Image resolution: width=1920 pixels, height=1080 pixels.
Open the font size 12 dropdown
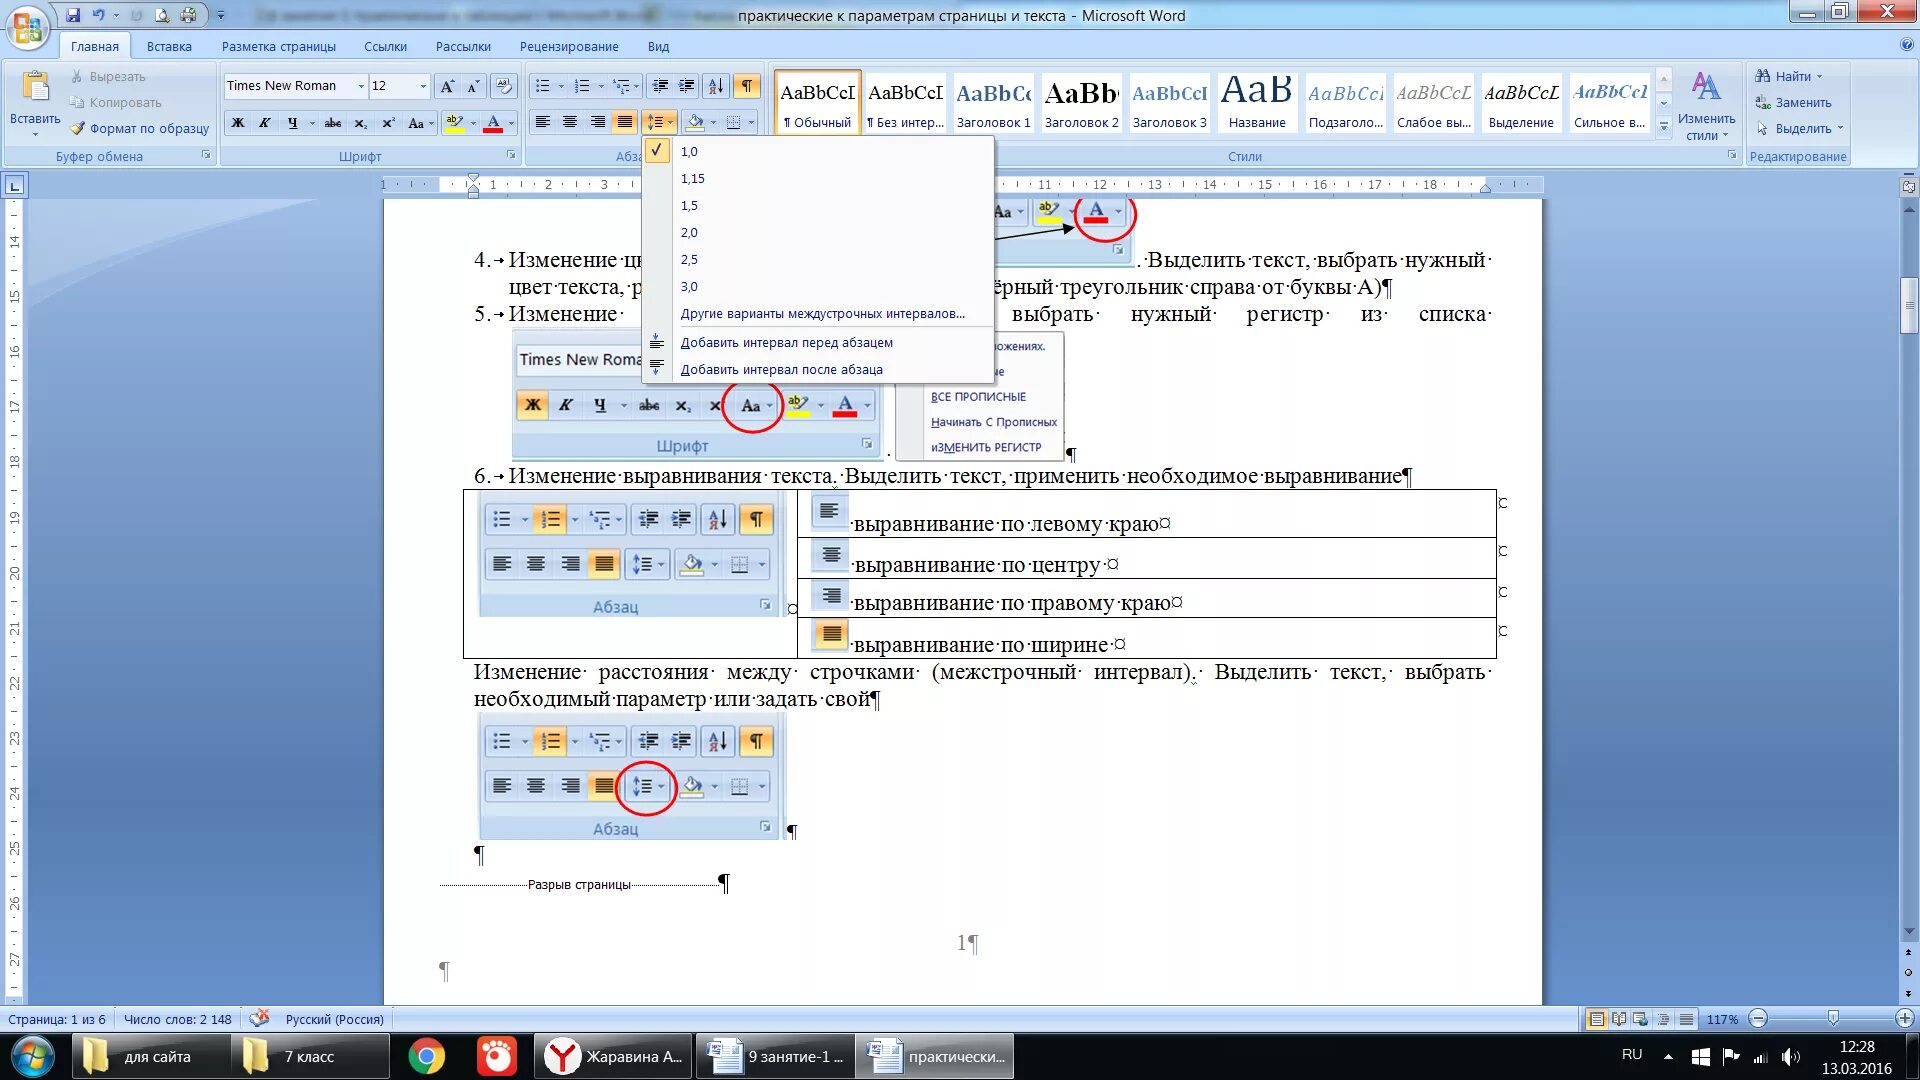click(423, 86)
